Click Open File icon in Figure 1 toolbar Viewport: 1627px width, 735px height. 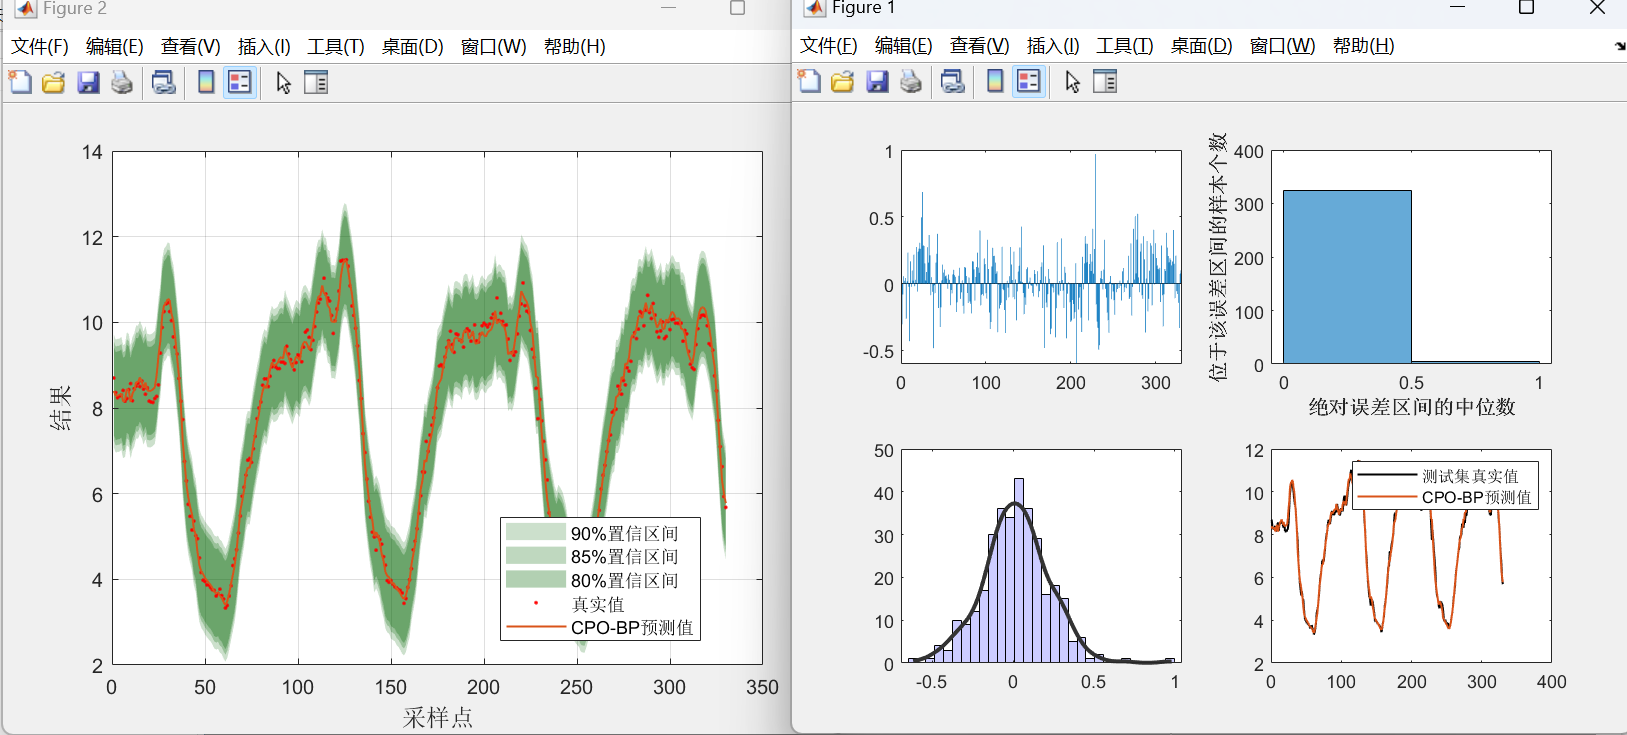click(843, 81)
